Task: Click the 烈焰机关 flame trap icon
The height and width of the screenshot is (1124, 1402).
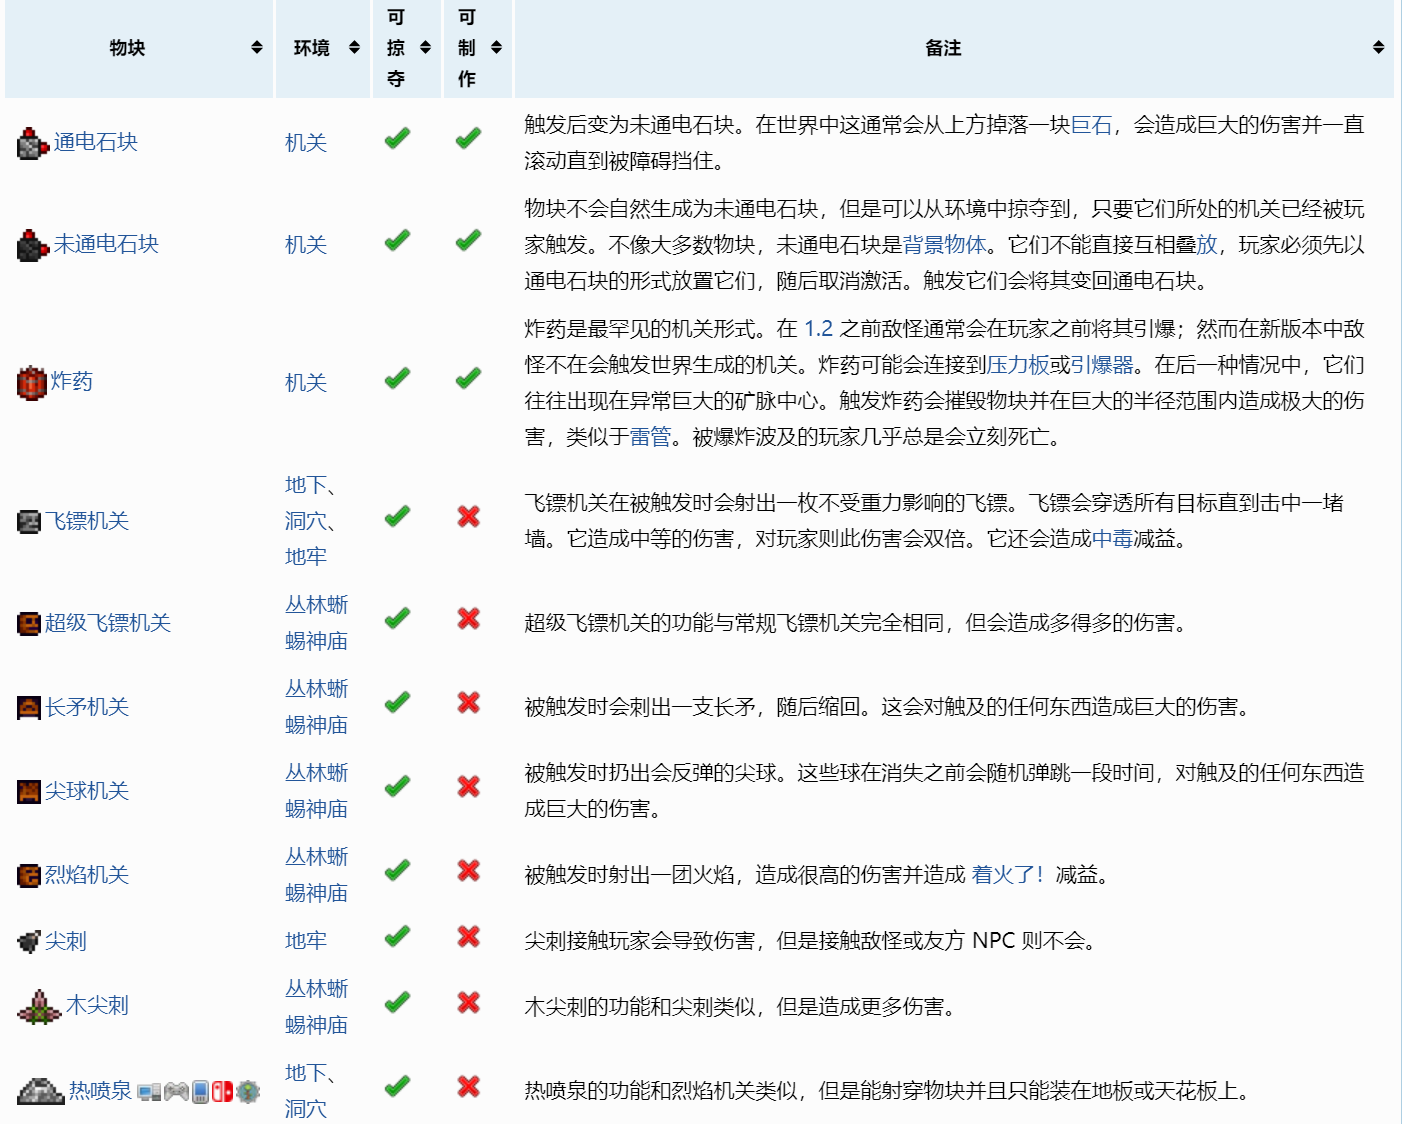Action: point(29,876)
